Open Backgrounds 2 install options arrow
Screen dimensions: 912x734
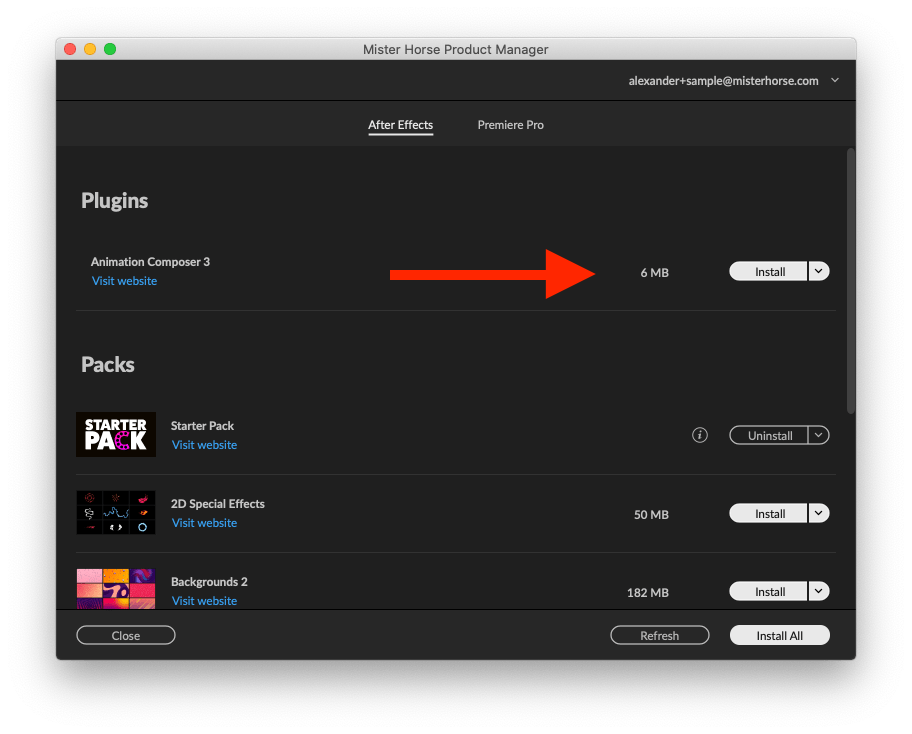pos(818,591)
